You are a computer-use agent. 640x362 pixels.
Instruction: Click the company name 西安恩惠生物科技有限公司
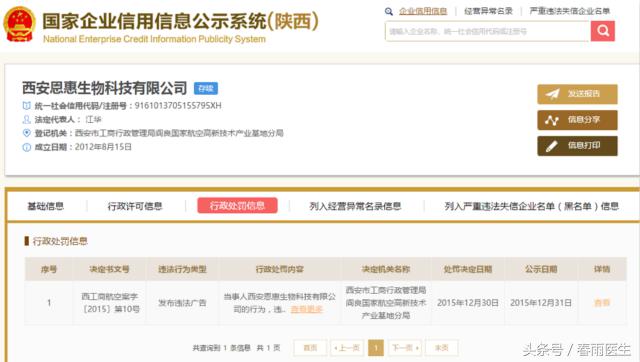[x=104, y=88]
